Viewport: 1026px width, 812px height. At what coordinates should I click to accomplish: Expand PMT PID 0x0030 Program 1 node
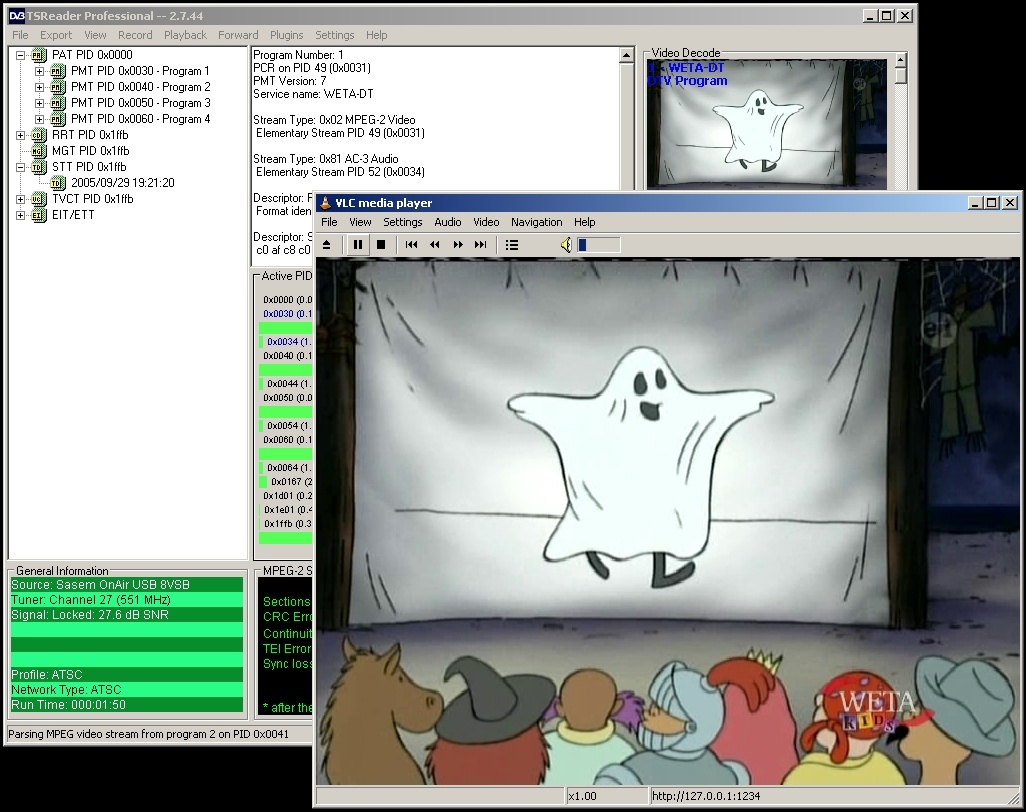click(x=39, y=71)
